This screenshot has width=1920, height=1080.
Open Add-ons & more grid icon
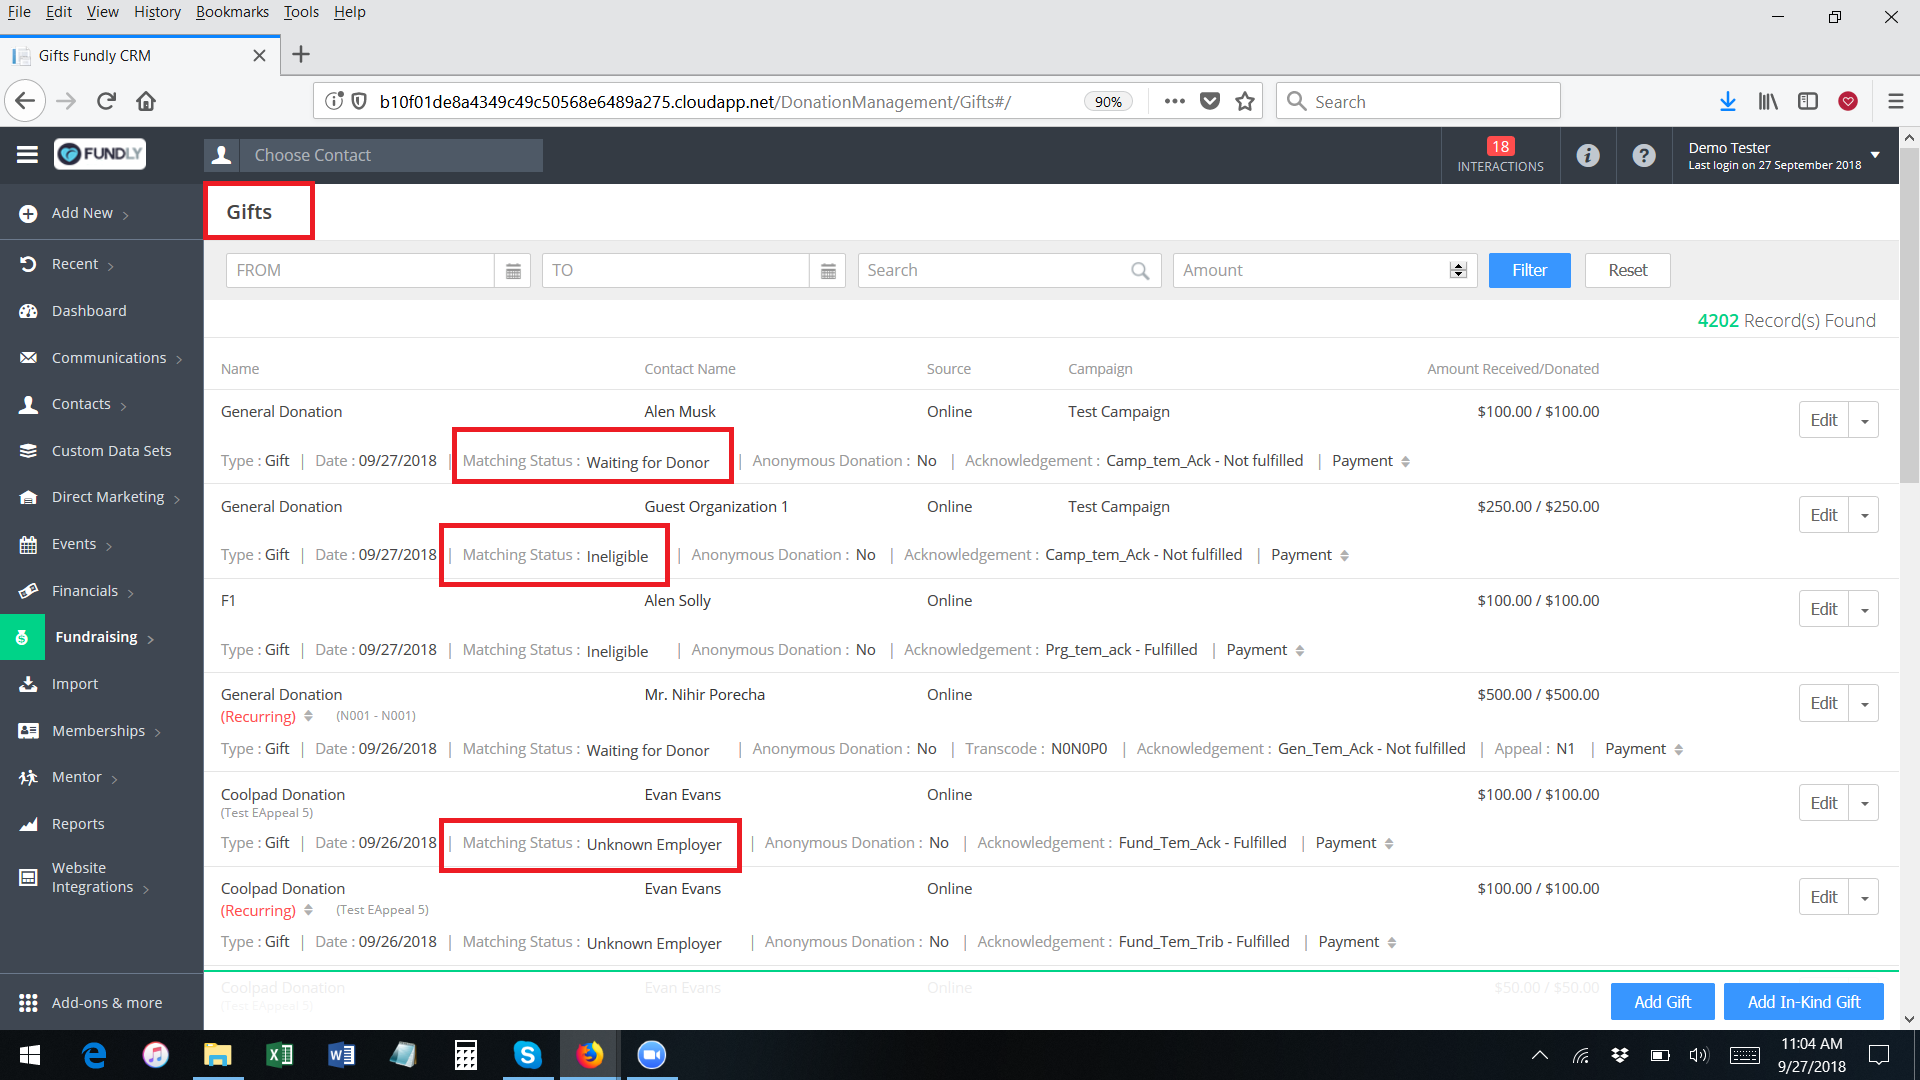click(x=28, y=1003)
